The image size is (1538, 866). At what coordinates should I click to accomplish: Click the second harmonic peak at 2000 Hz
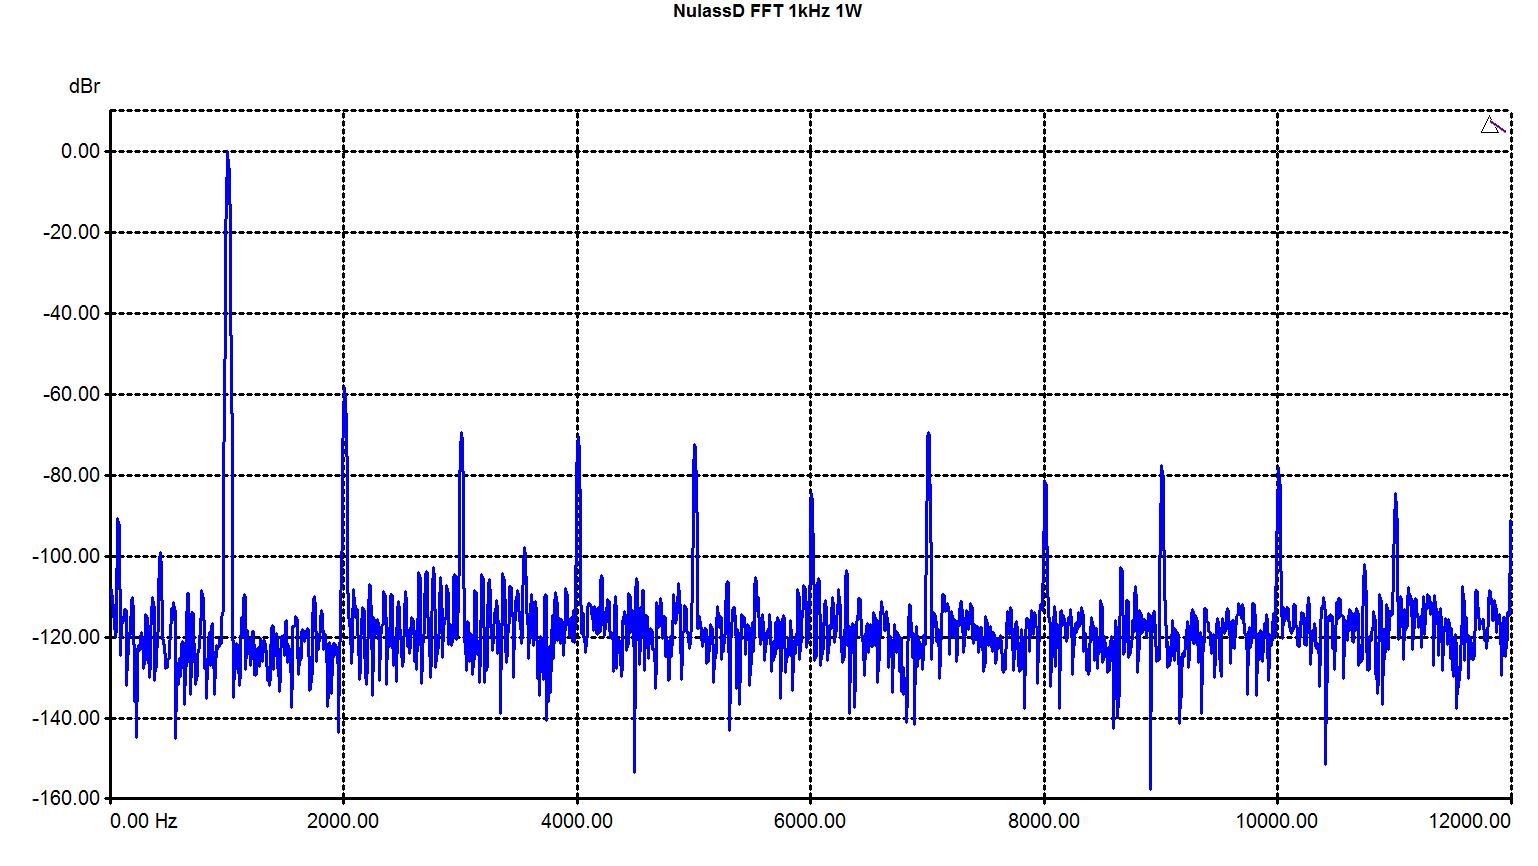(x=344, y=390)
